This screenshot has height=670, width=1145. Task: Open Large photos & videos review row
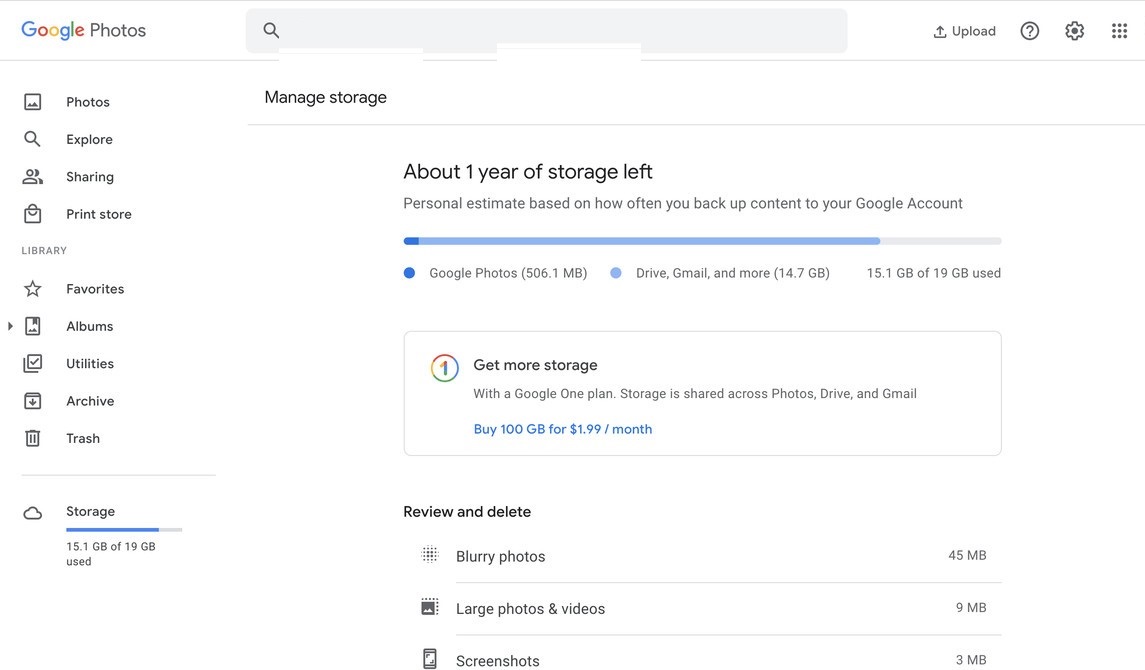701,608
